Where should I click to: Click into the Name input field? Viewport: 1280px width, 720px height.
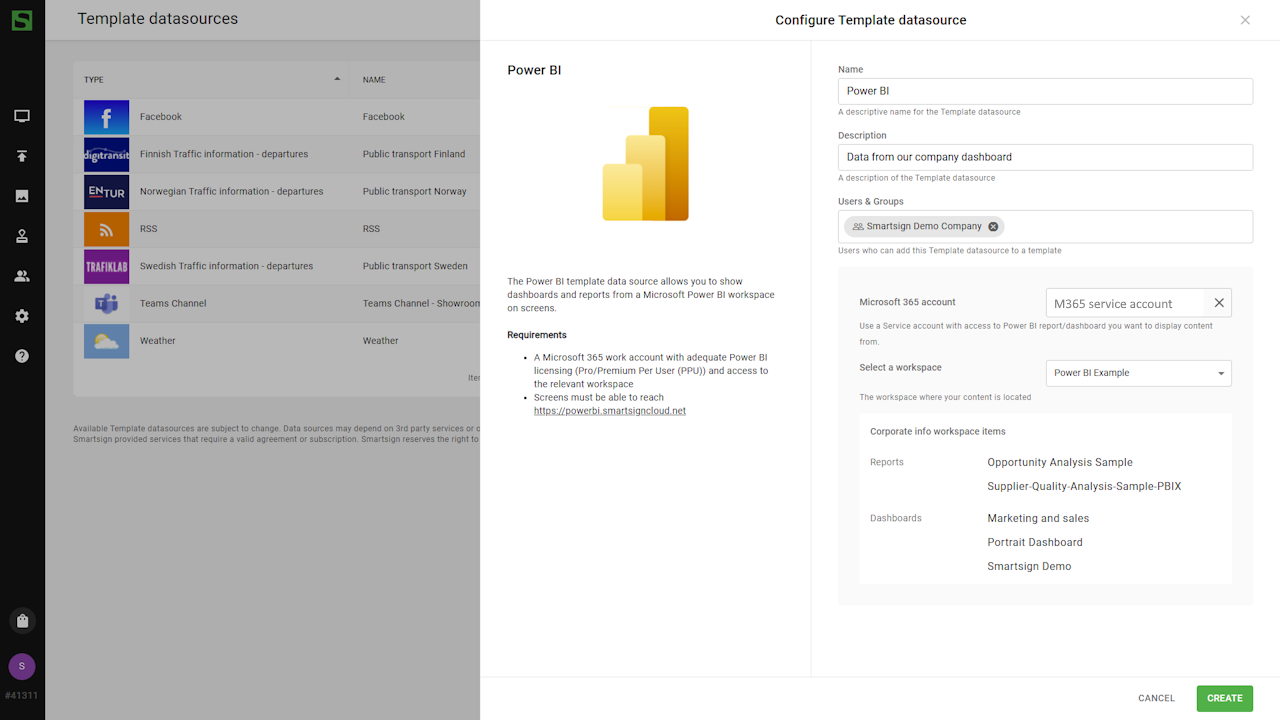point(1044,91)
